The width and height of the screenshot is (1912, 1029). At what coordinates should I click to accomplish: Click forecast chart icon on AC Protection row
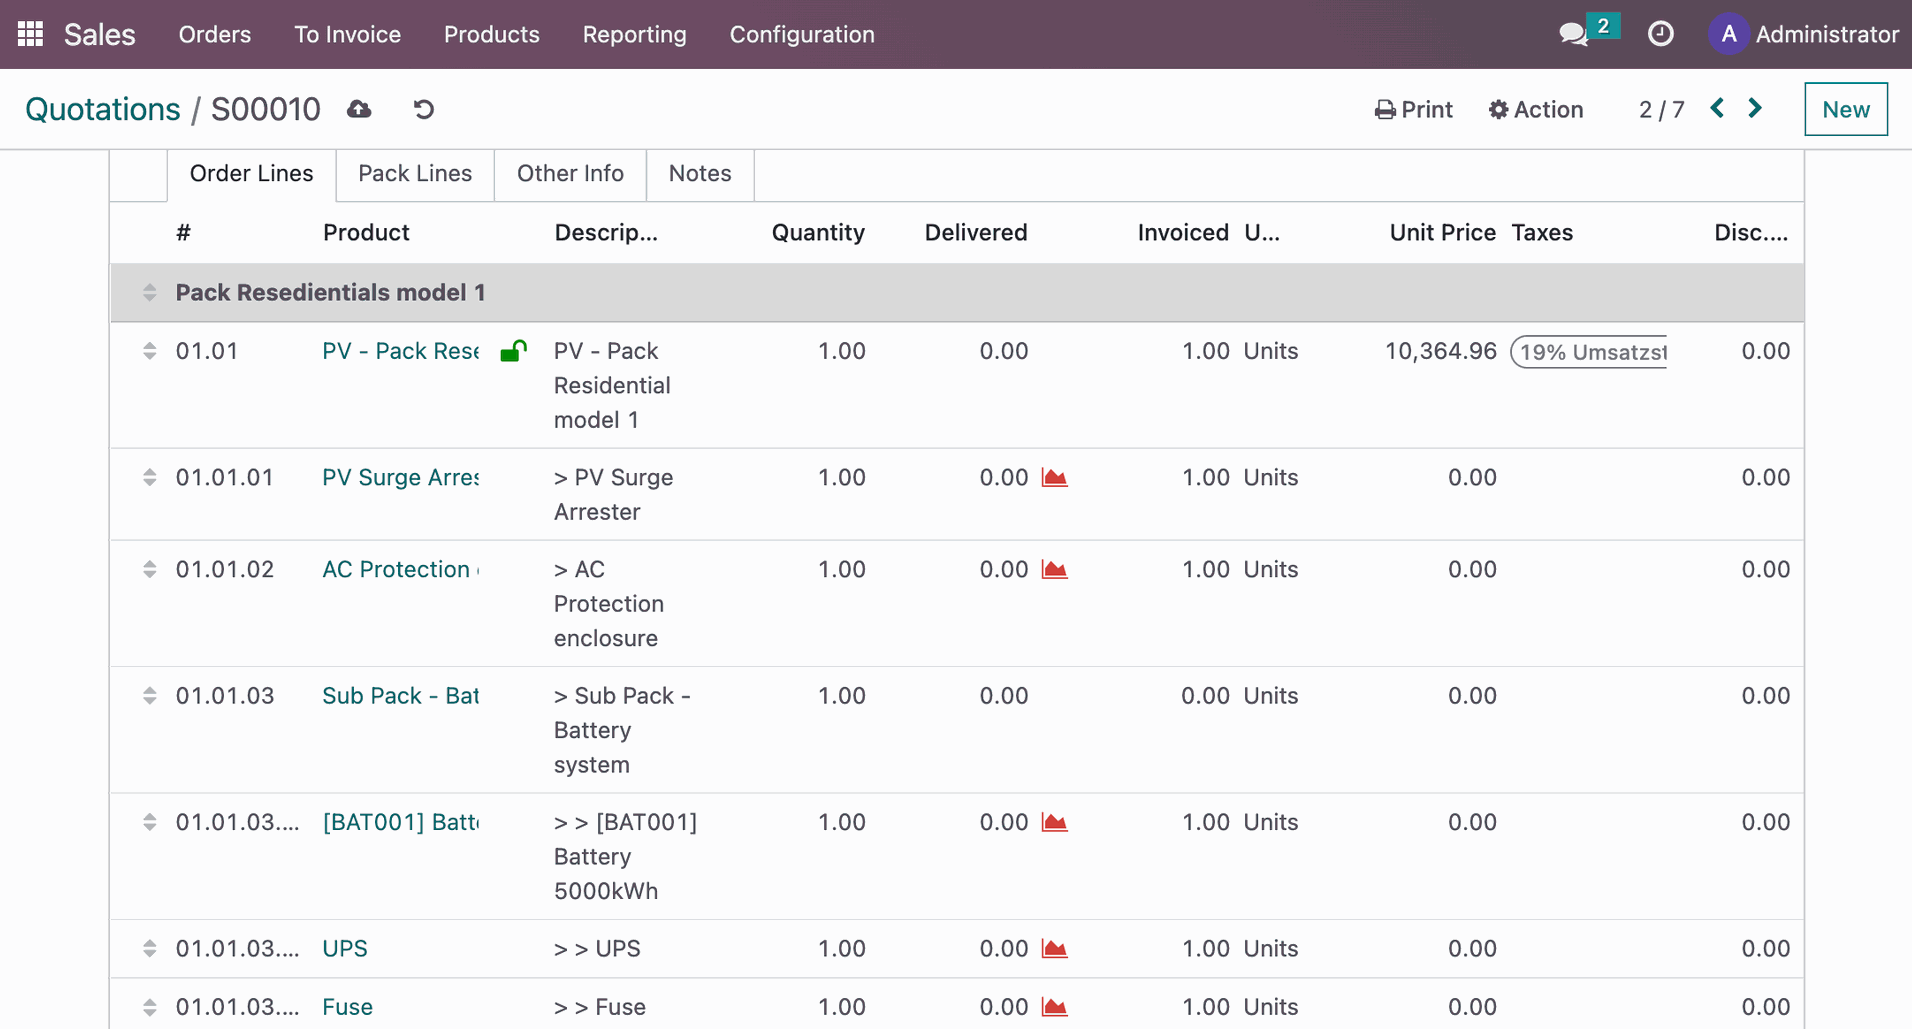coord(1054,569)
